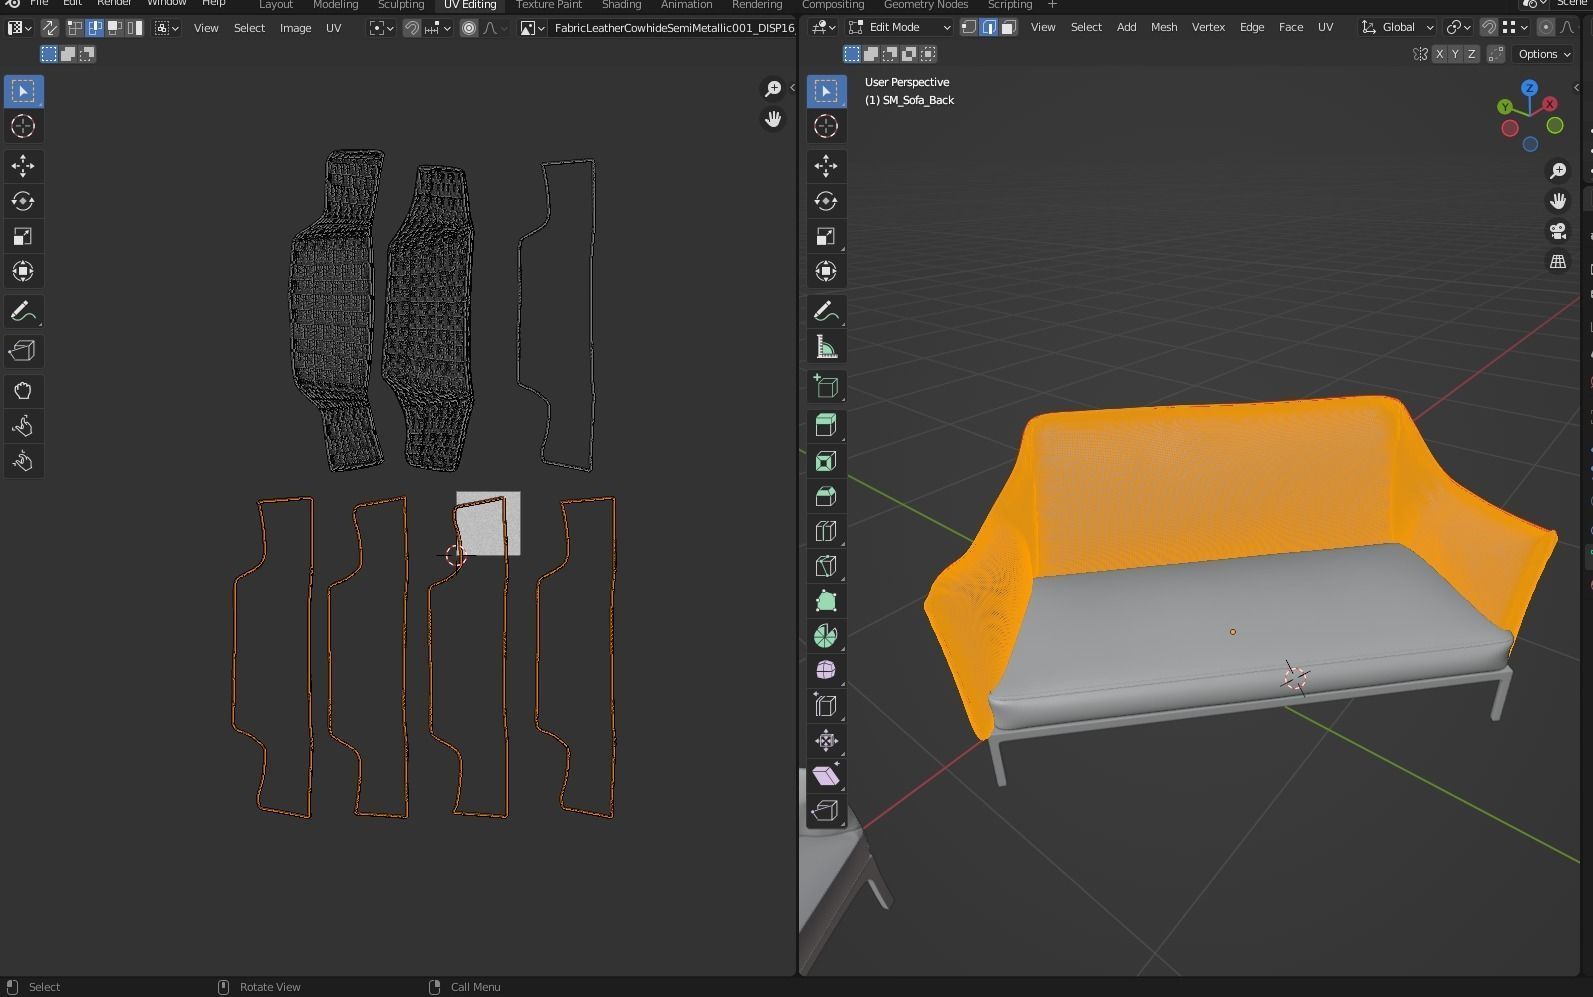This screenshot has width=1593, height=997.
Task: Enable UV vertex selection mode
Action: [75, 28]
